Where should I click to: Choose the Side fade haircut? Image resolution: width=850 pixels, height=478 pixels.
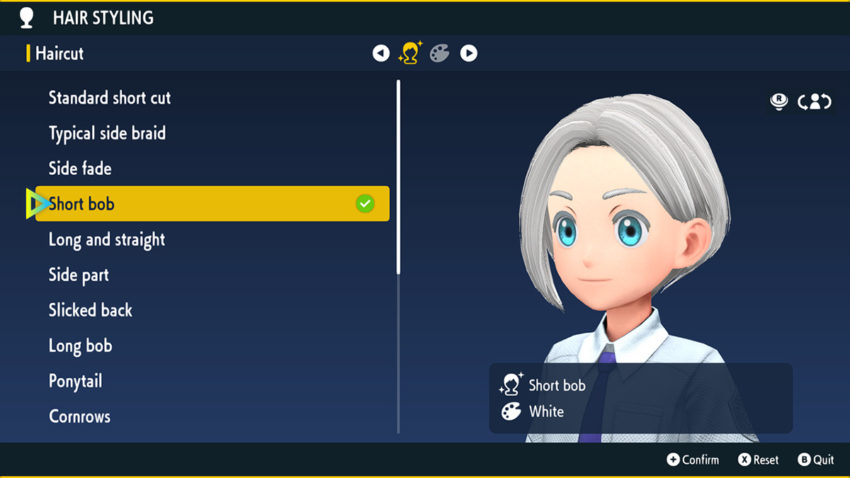click(x=80, y=169)
